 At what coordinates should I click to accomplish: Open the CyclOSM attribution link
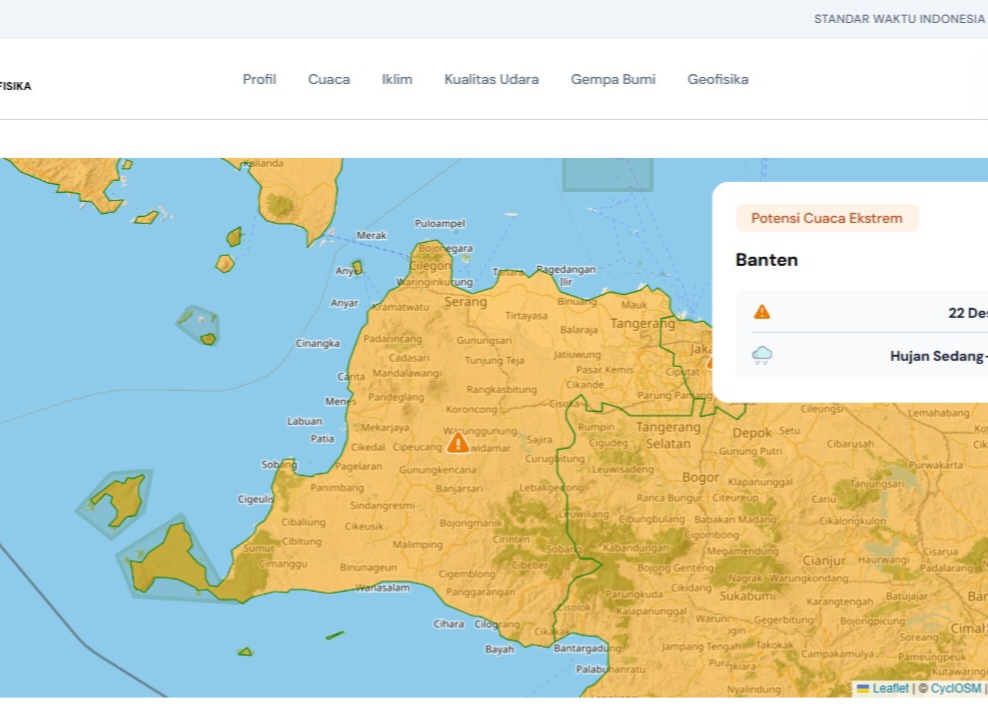955,688
